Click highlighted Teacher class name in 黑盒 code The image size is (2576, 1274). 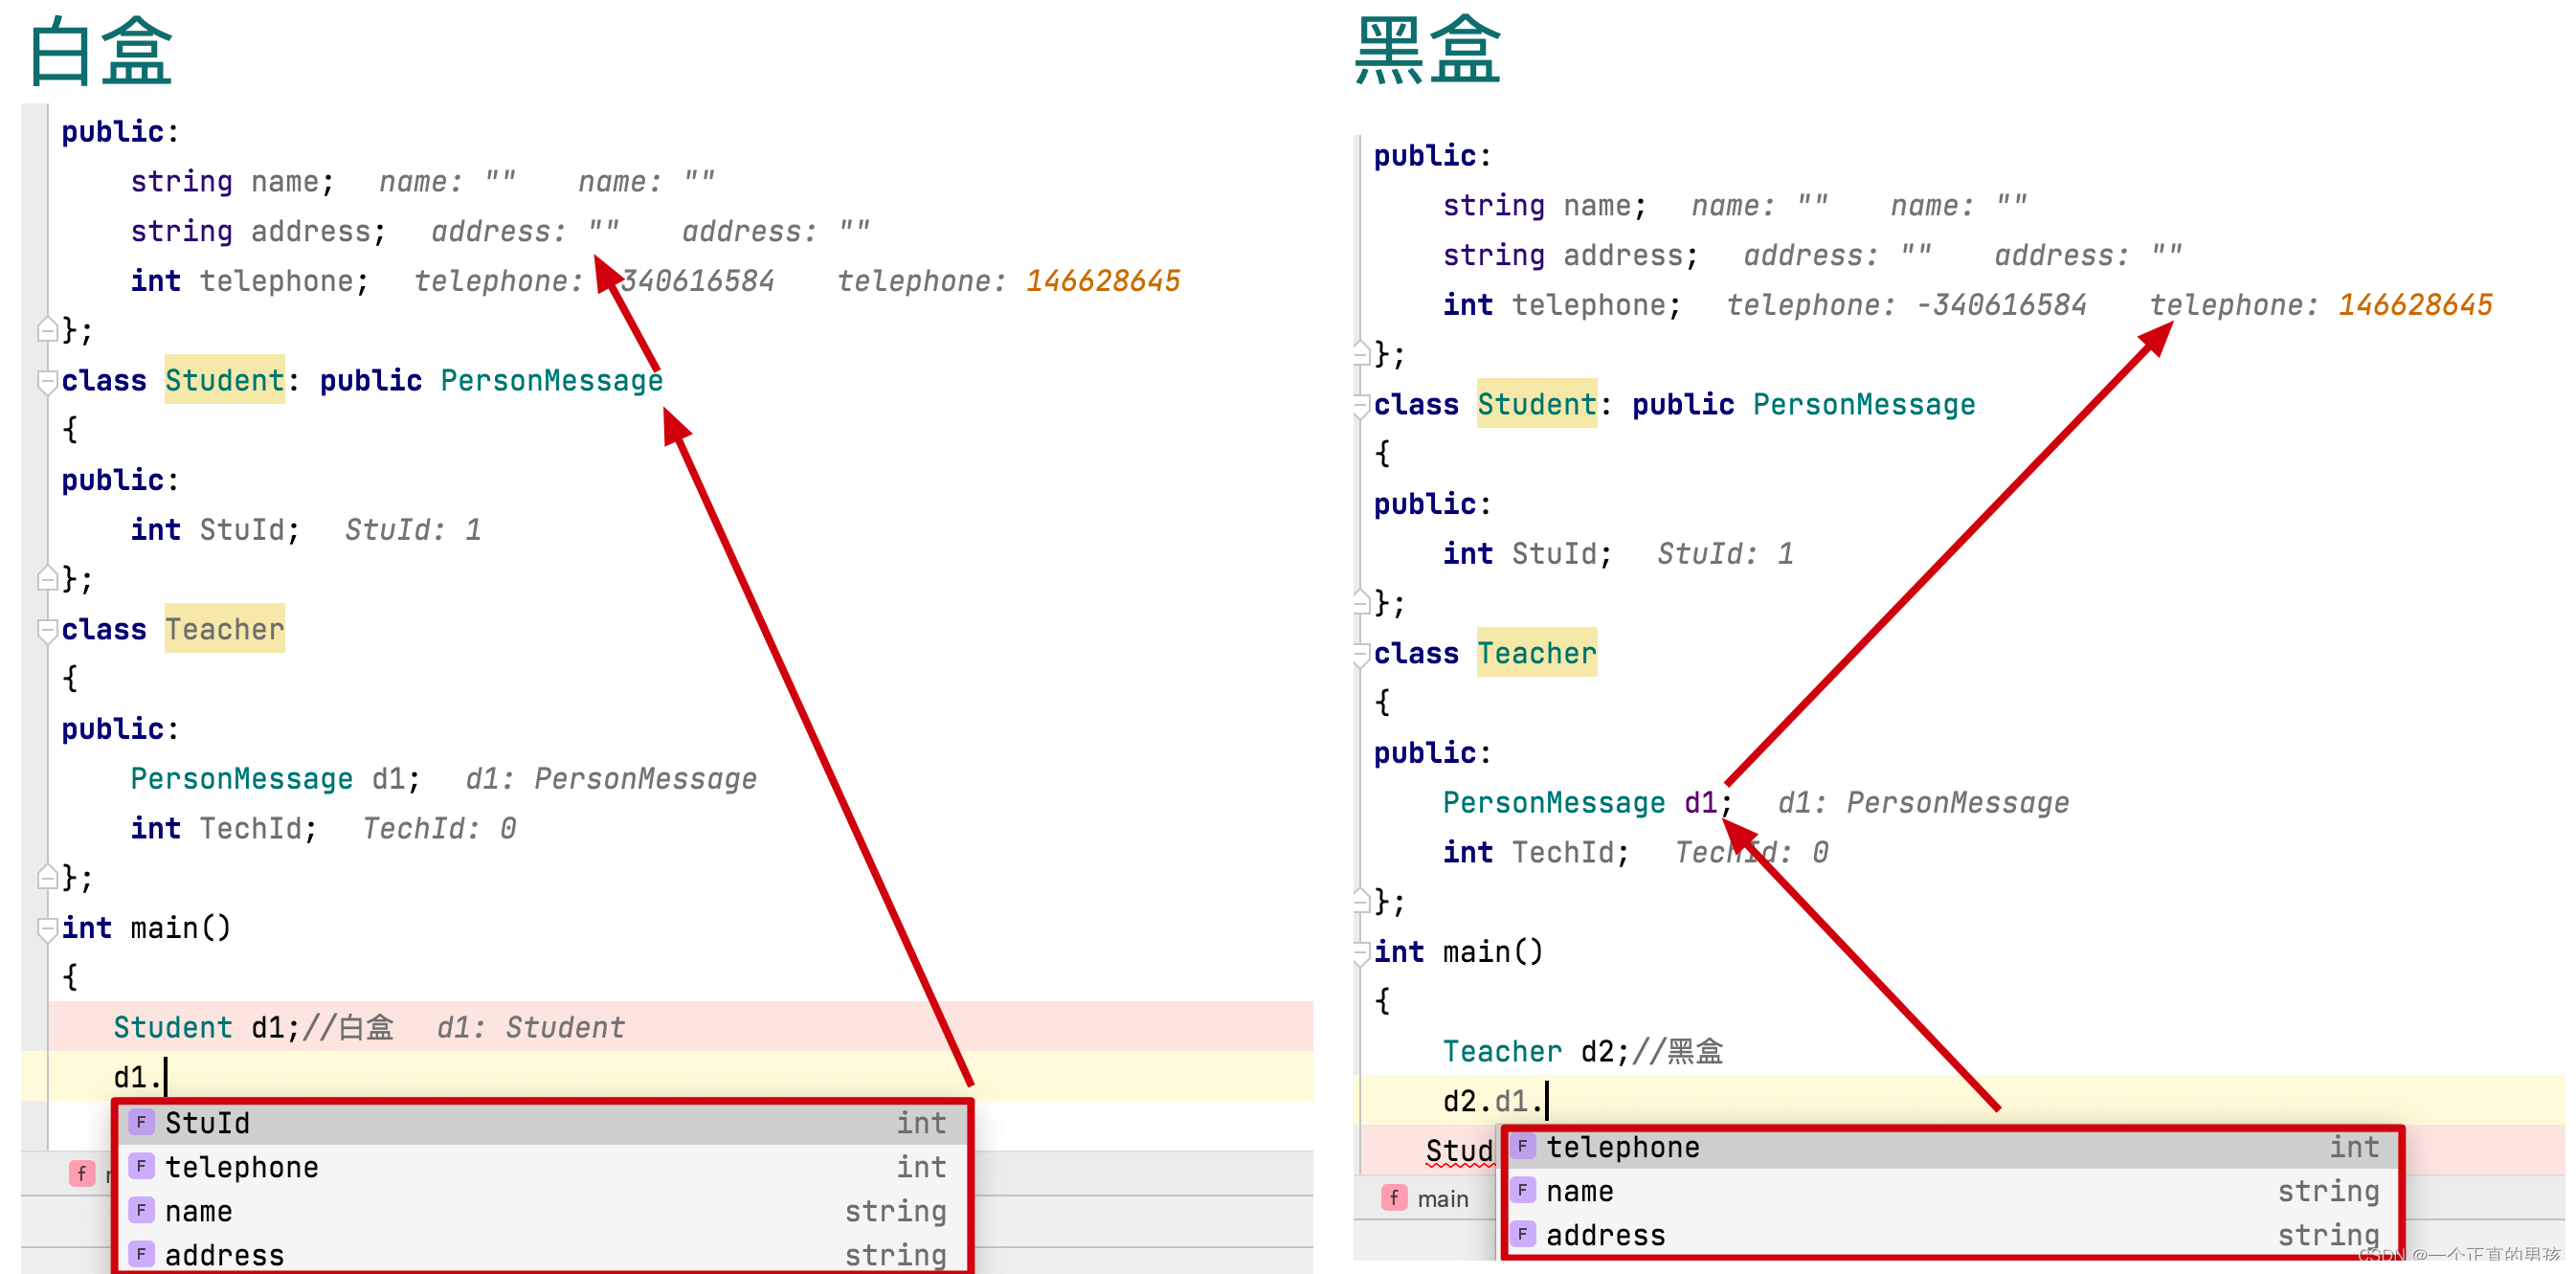tap(1536, 653)
